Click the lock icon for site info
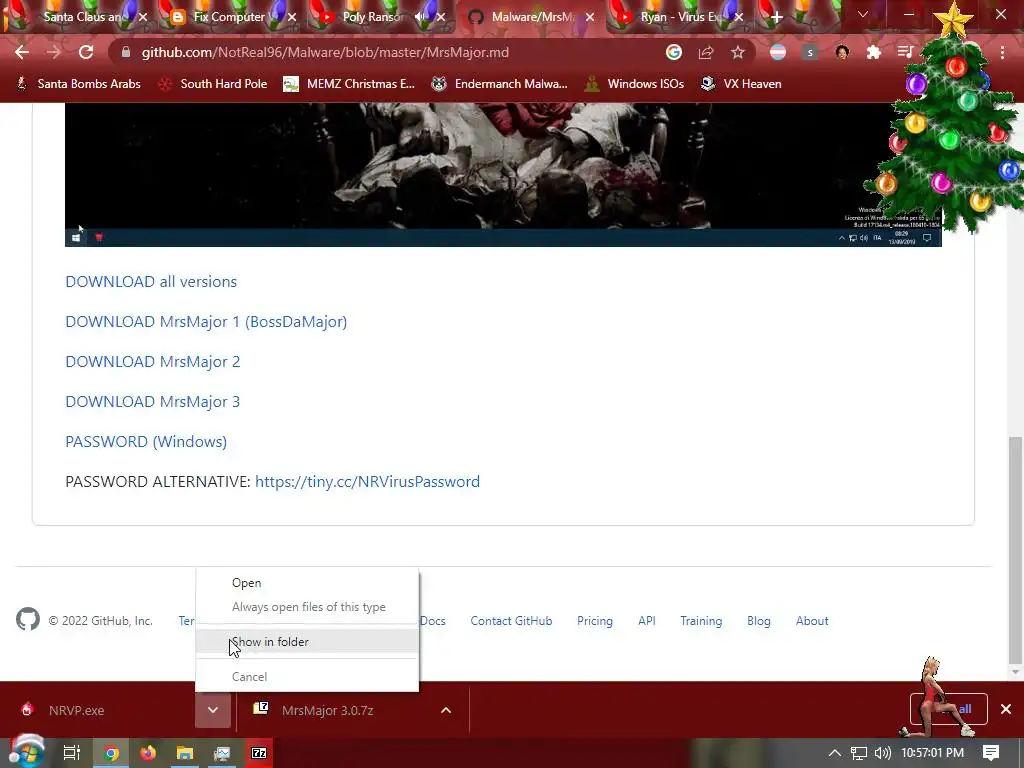Viewport: 1024px width, 768px height. pos(126,52)
